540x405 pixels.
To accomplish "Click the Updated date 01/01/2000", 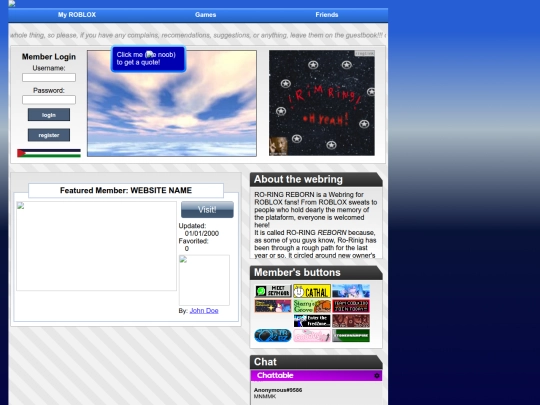I will point(202,233).
